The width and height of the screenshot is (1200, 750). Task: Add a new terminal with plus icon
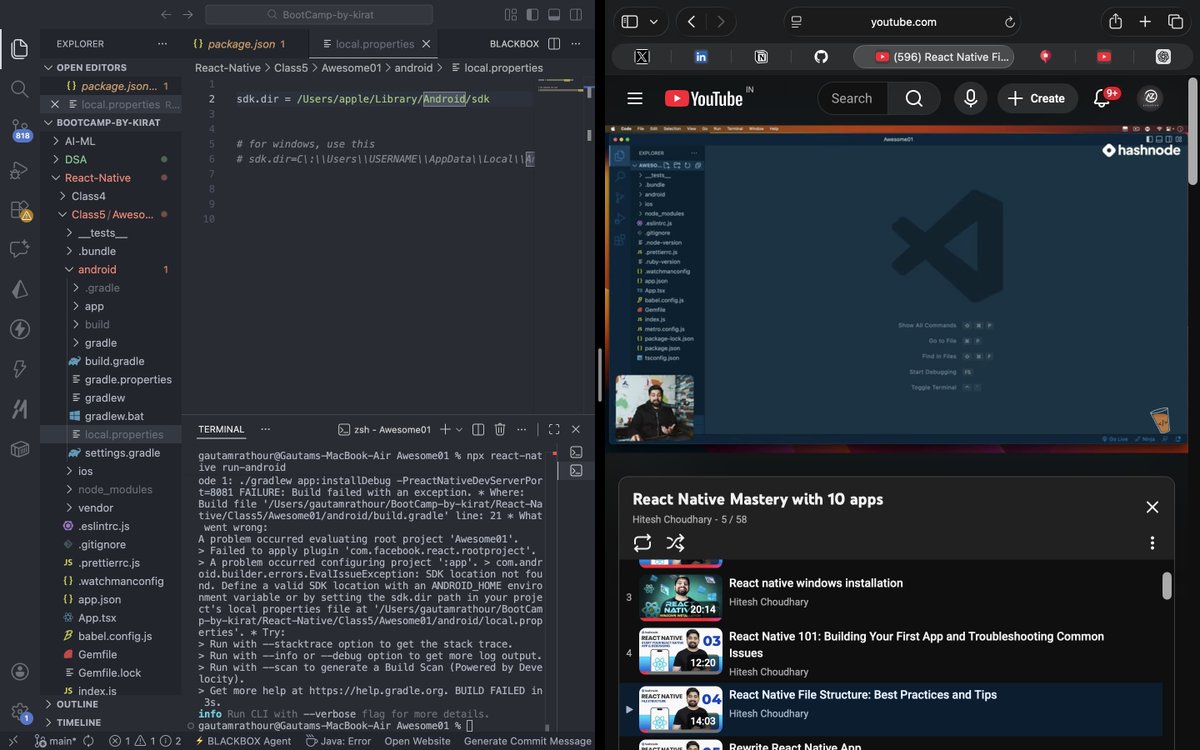pos(445,429)
